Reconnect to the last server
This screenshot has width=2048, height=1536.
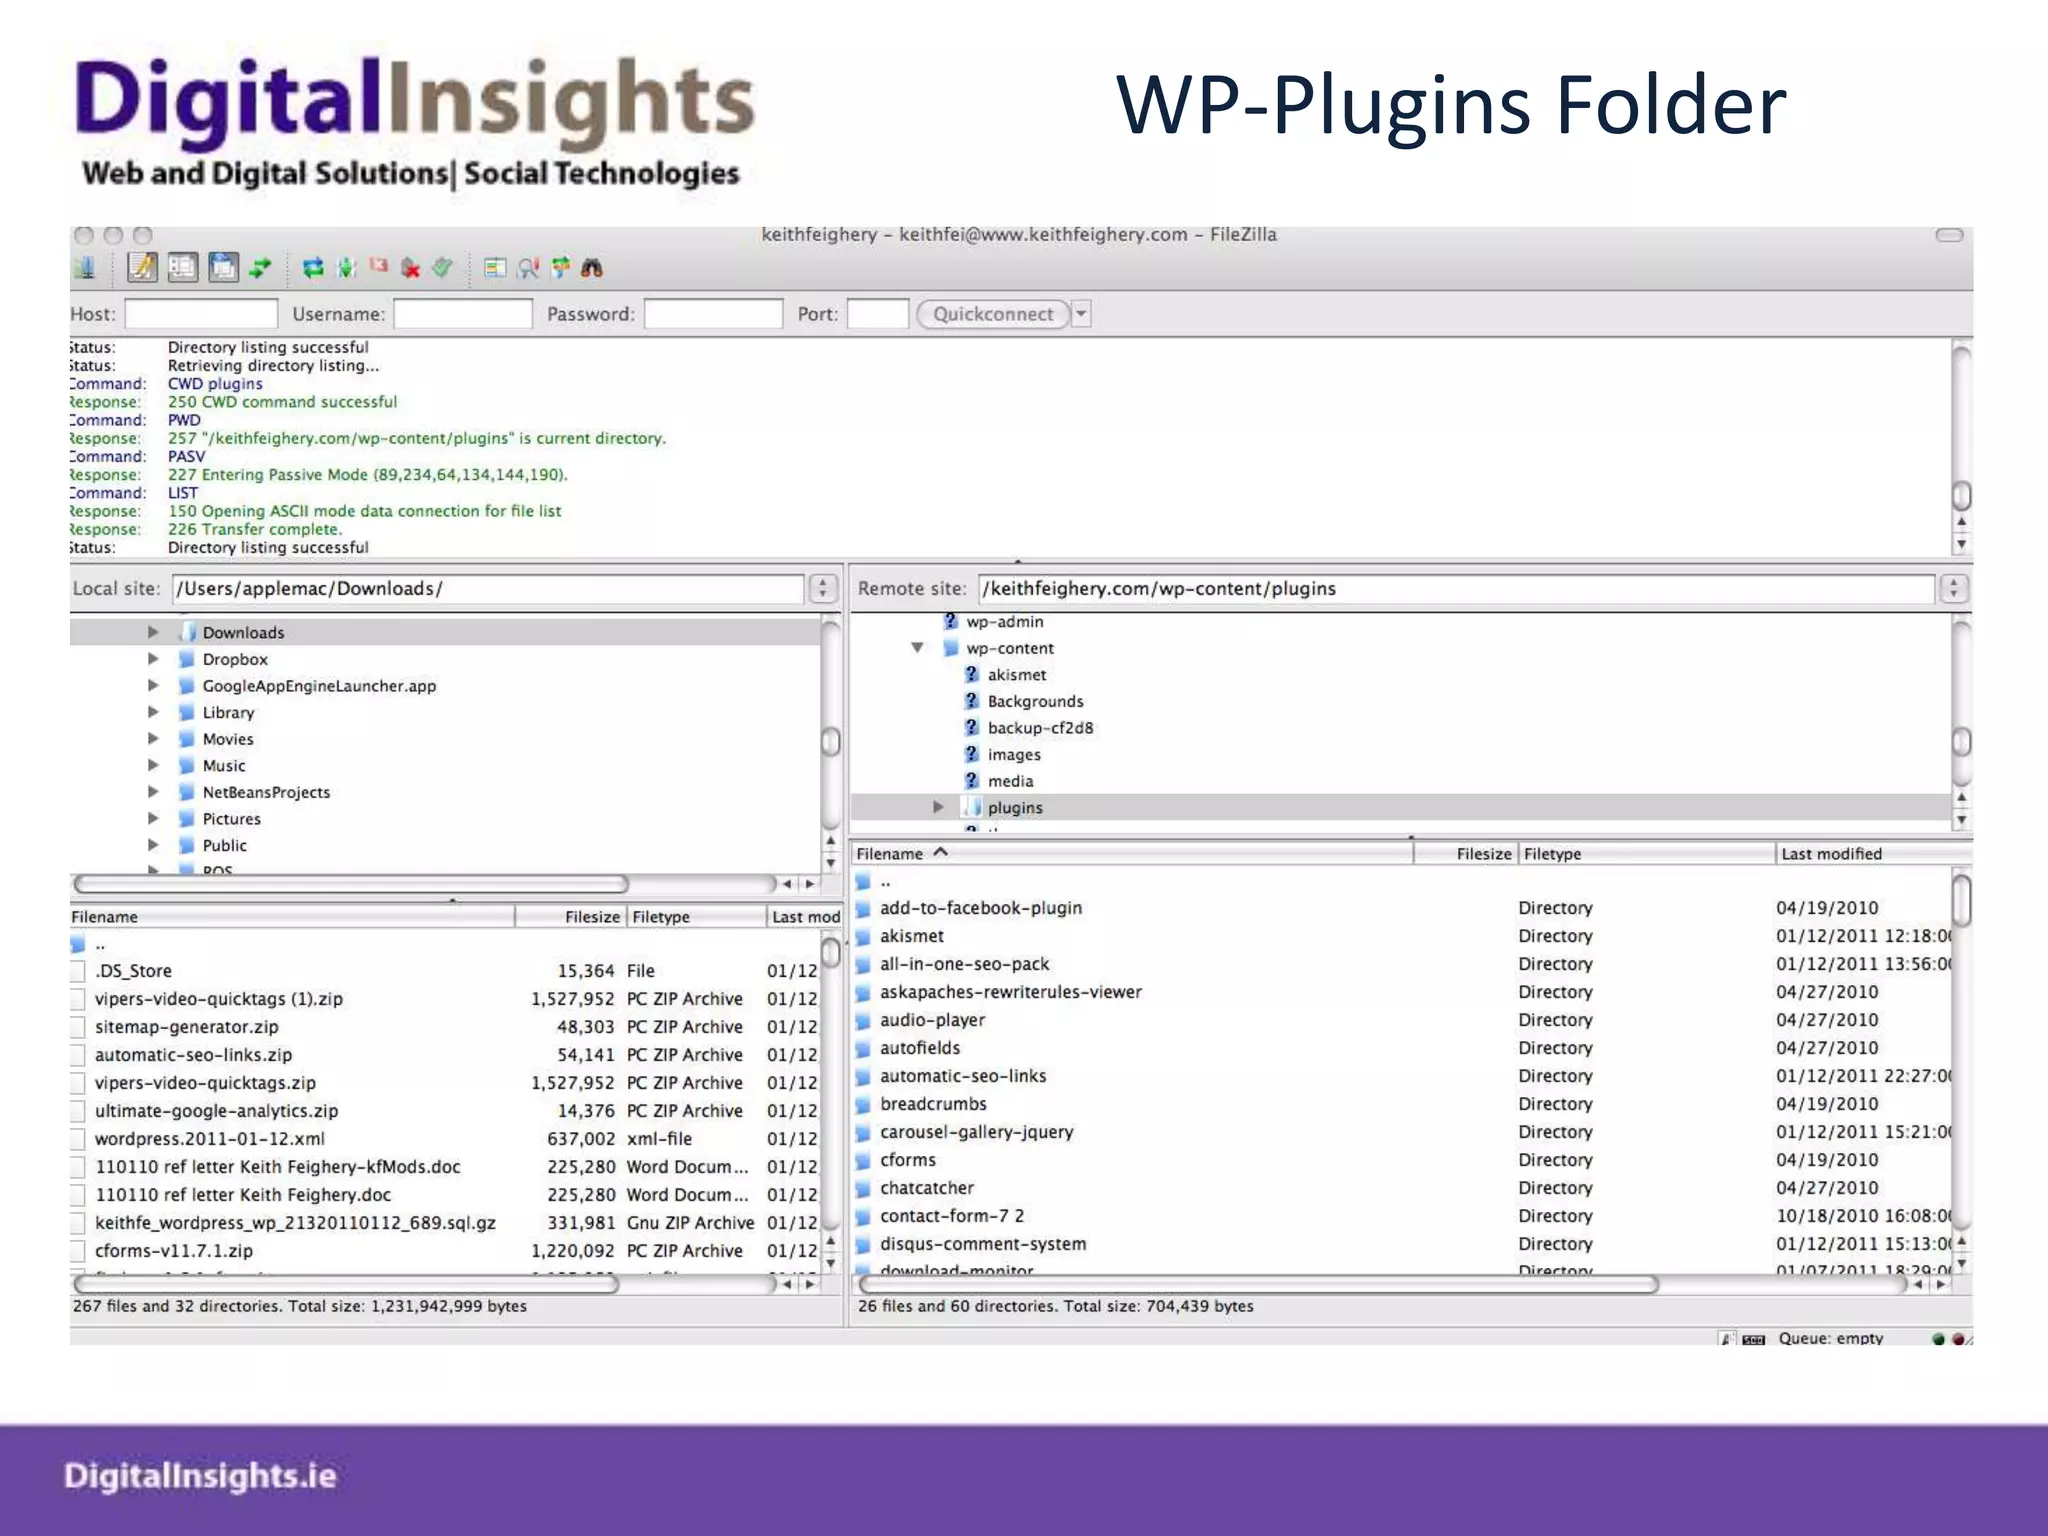pyautogui.click(x=442, y=267)
